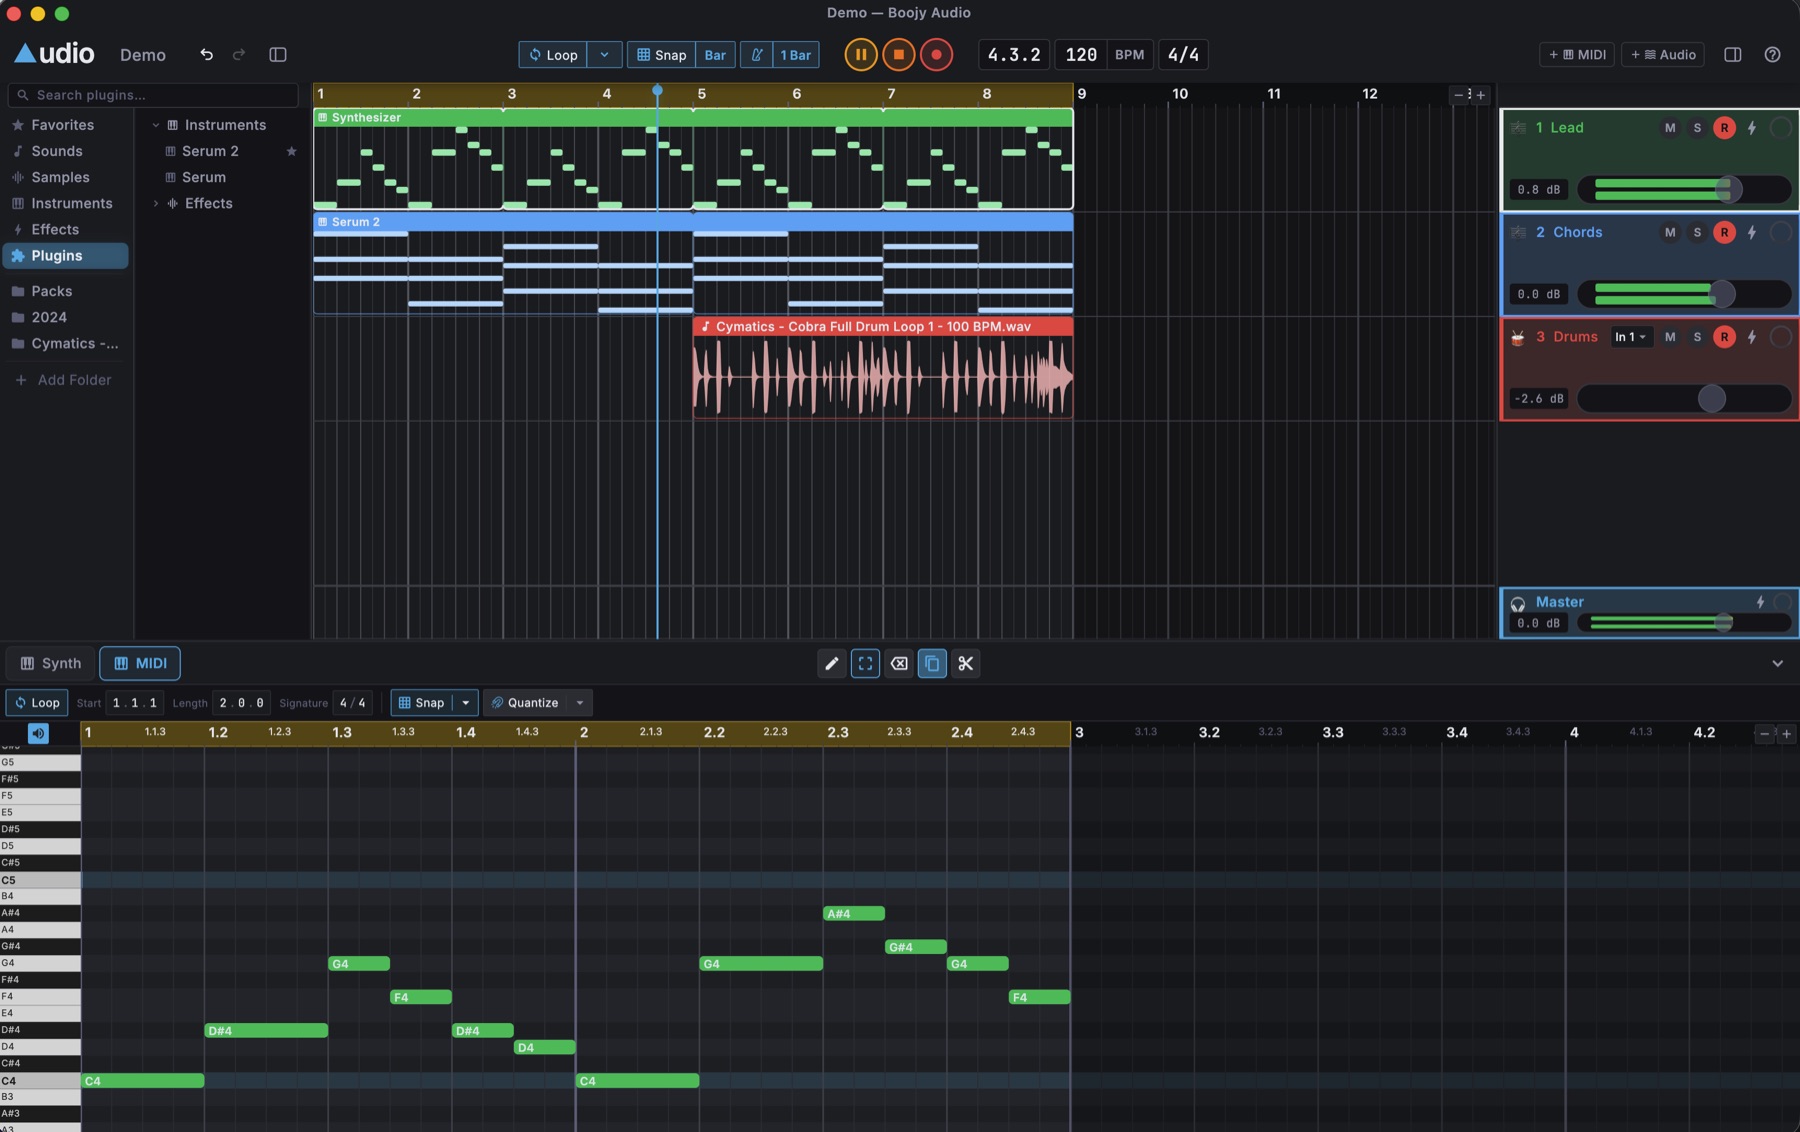
Task: Select the eraser delete tool
Action: [899, 663]
